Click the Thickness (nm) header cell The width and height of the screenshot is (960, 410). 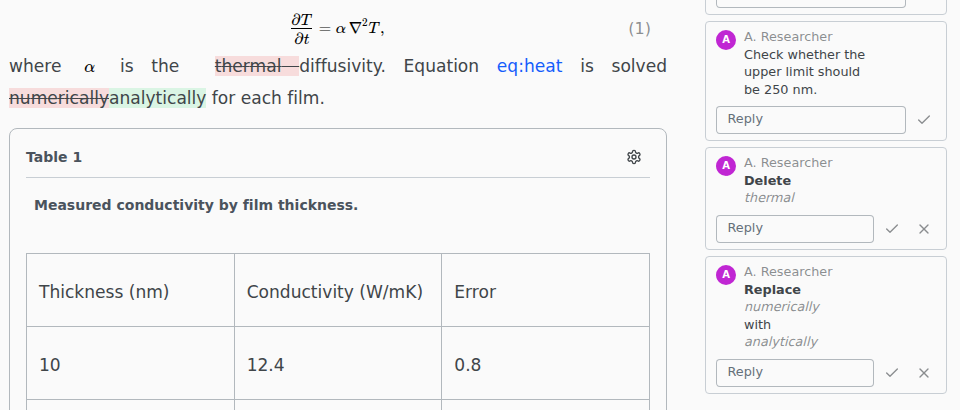[x=130, y=290]
